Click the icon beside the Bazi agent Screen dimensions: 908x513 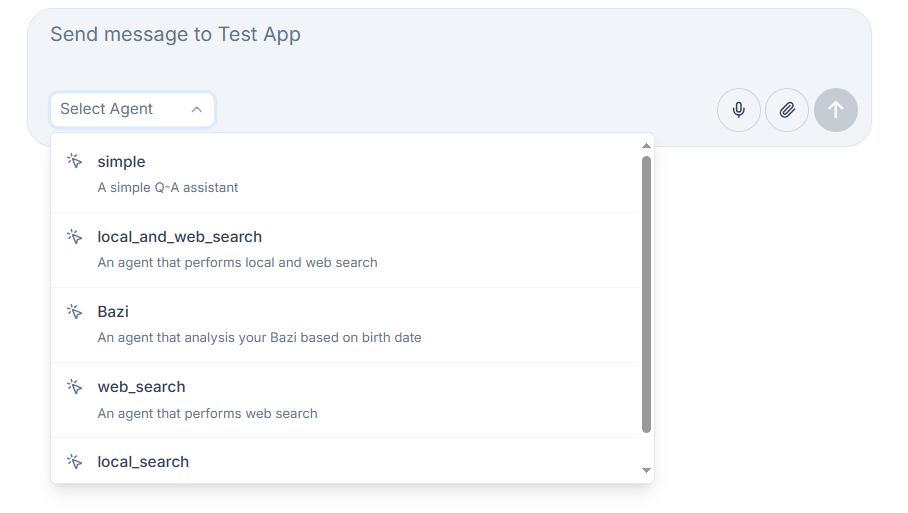click(x=74, y=312)
